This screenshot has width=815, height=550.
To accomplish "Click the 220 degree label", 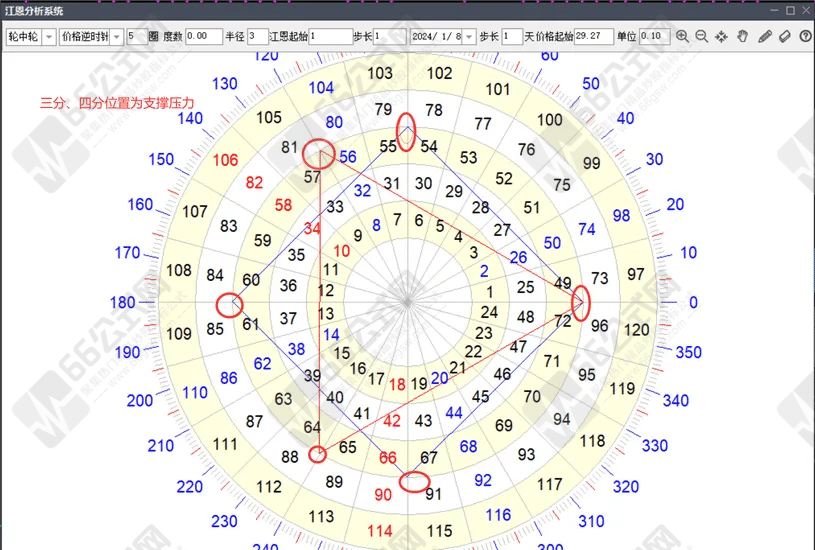I will [x=190, y=487].
